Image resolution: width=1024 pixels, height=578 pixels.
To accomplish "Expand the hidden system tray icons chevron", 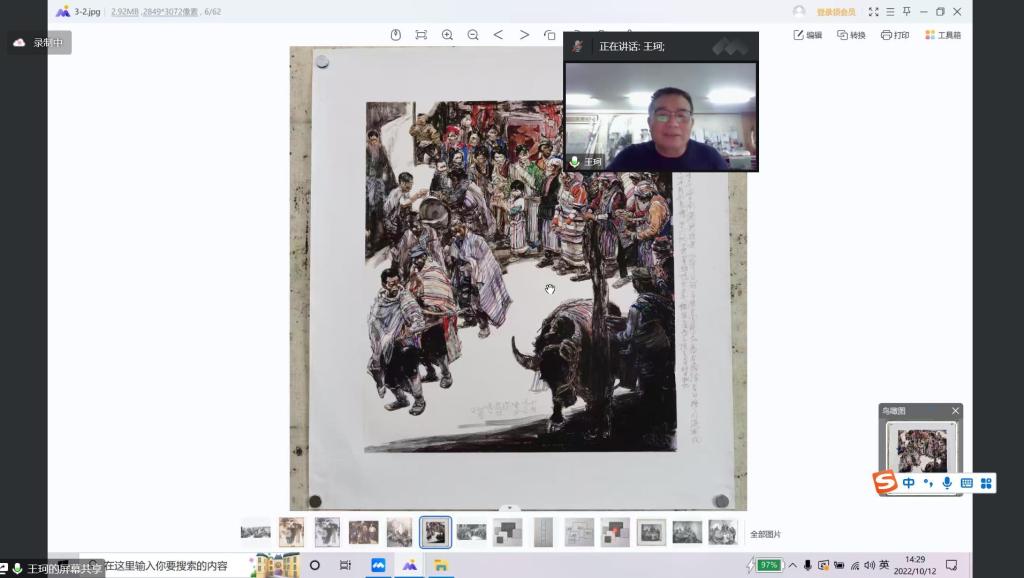I will point(792,565).
